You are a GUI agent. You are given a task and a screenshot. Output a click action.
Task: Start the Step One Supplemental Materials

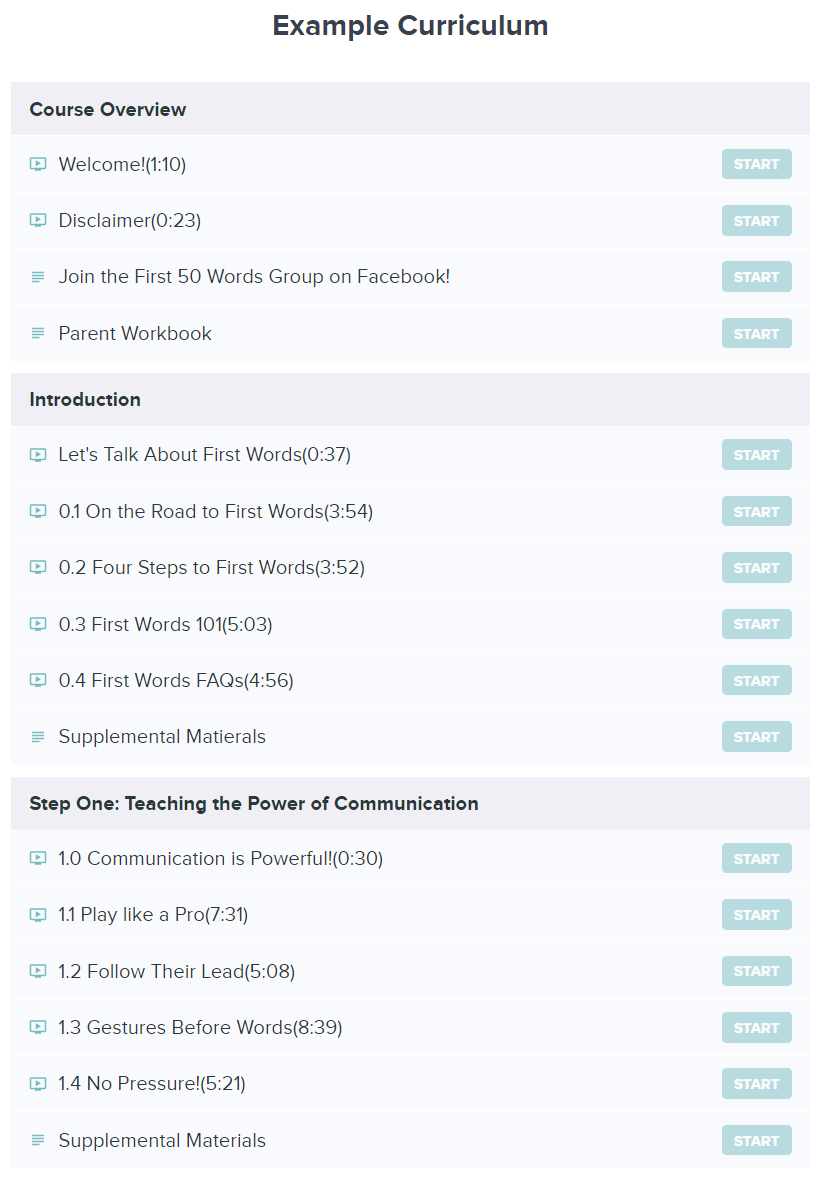pos(756,1141)
